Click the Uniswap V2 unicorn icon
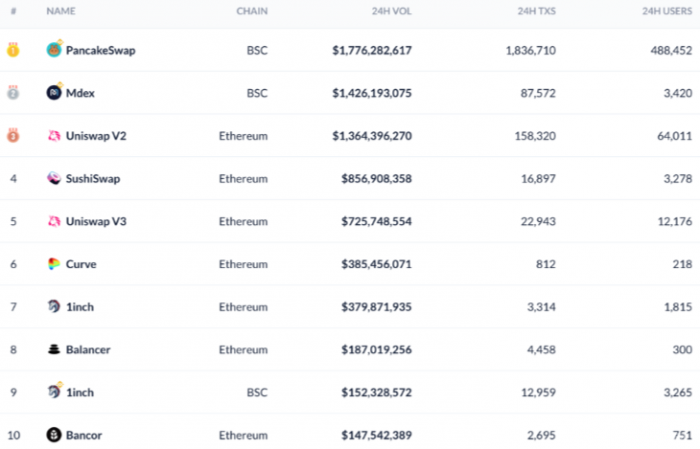Screen dimensions: 700x449 [53, 135]
